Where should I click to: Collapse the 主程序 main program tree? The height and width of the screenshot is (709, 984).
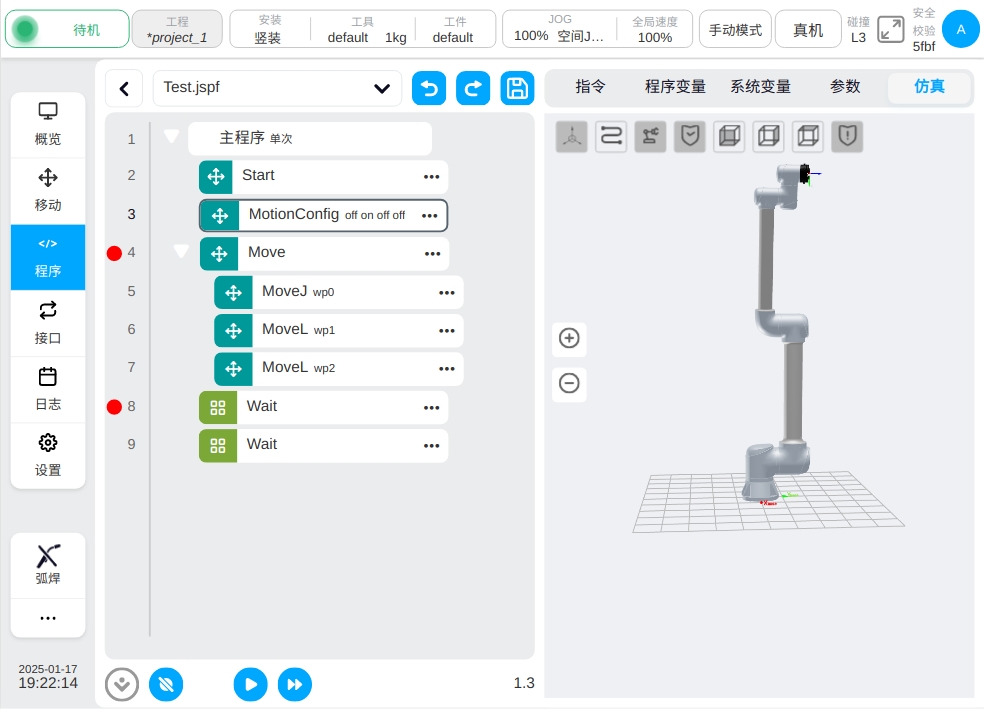172,137
